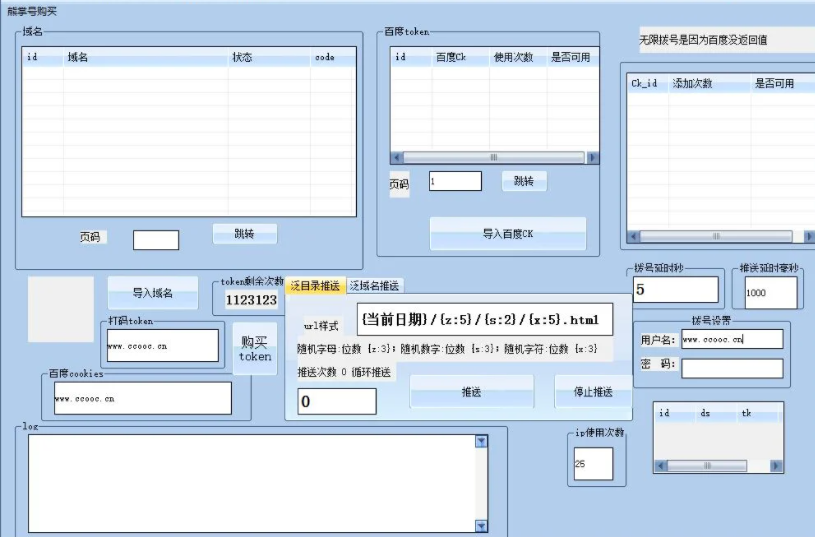This screenshot has width=815, height=537.
Task: Click right scroll arrow of 百度token table
Action: pos(593,158)
